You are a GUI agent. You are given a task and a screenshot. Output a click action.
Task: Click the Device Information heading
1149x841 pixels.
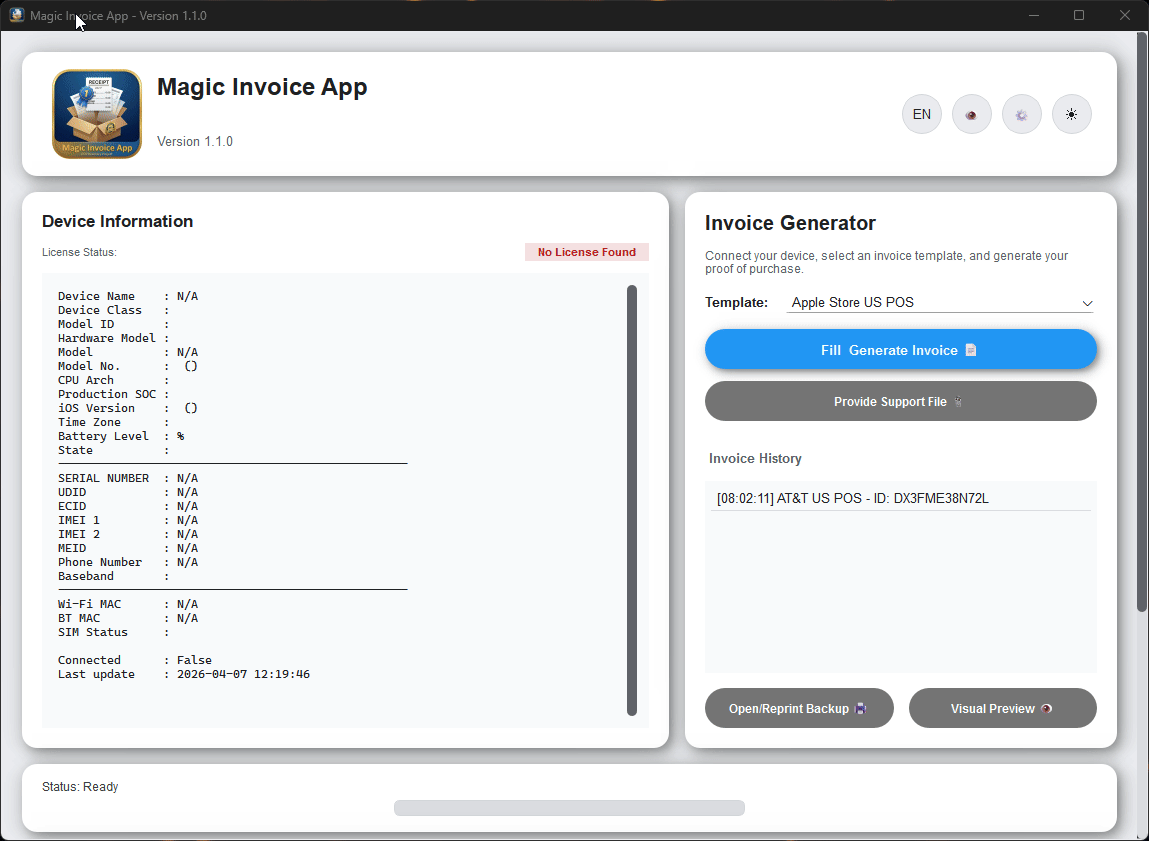tap(117, 221)
